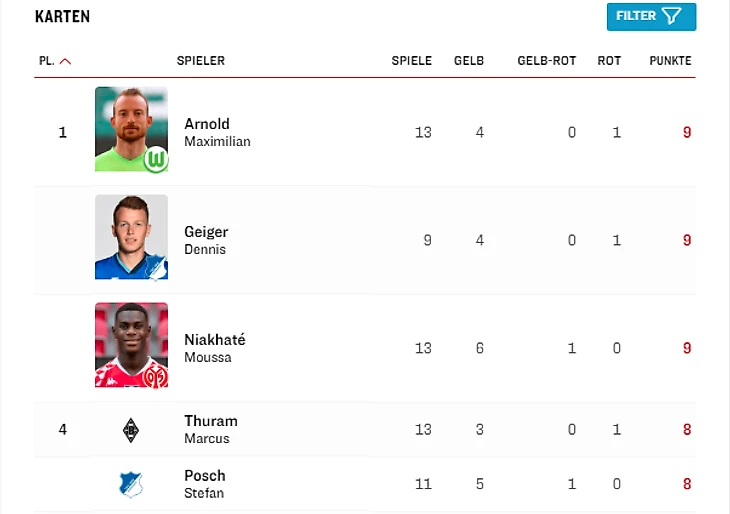
Task: Open Thuram player profile link
Action: click(210, 421)
